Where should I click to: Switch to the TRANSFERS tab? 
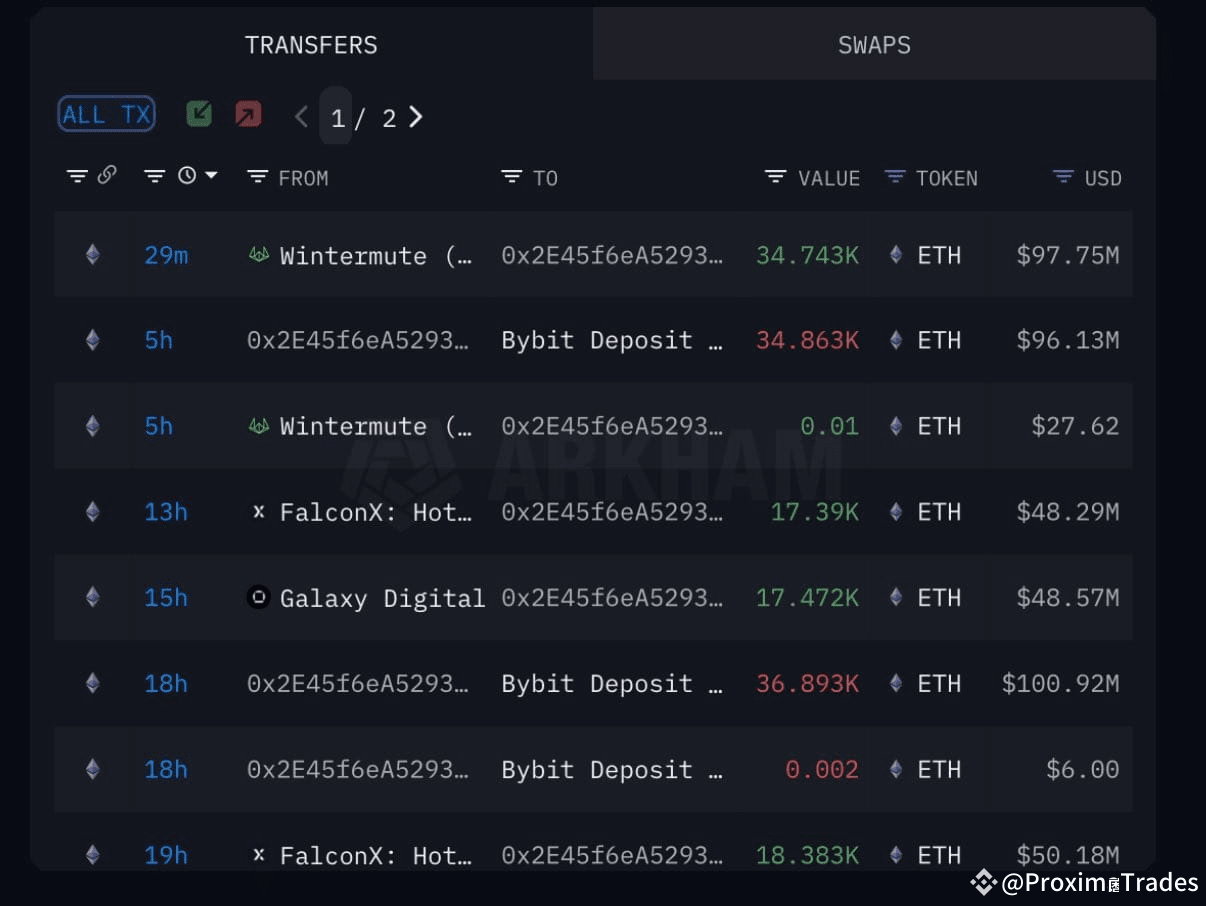point(311,45)
